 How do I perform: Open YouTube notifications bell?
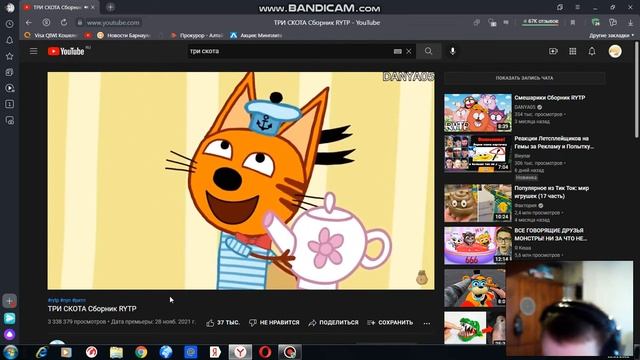pyautogui.click(x=592, y=51)
